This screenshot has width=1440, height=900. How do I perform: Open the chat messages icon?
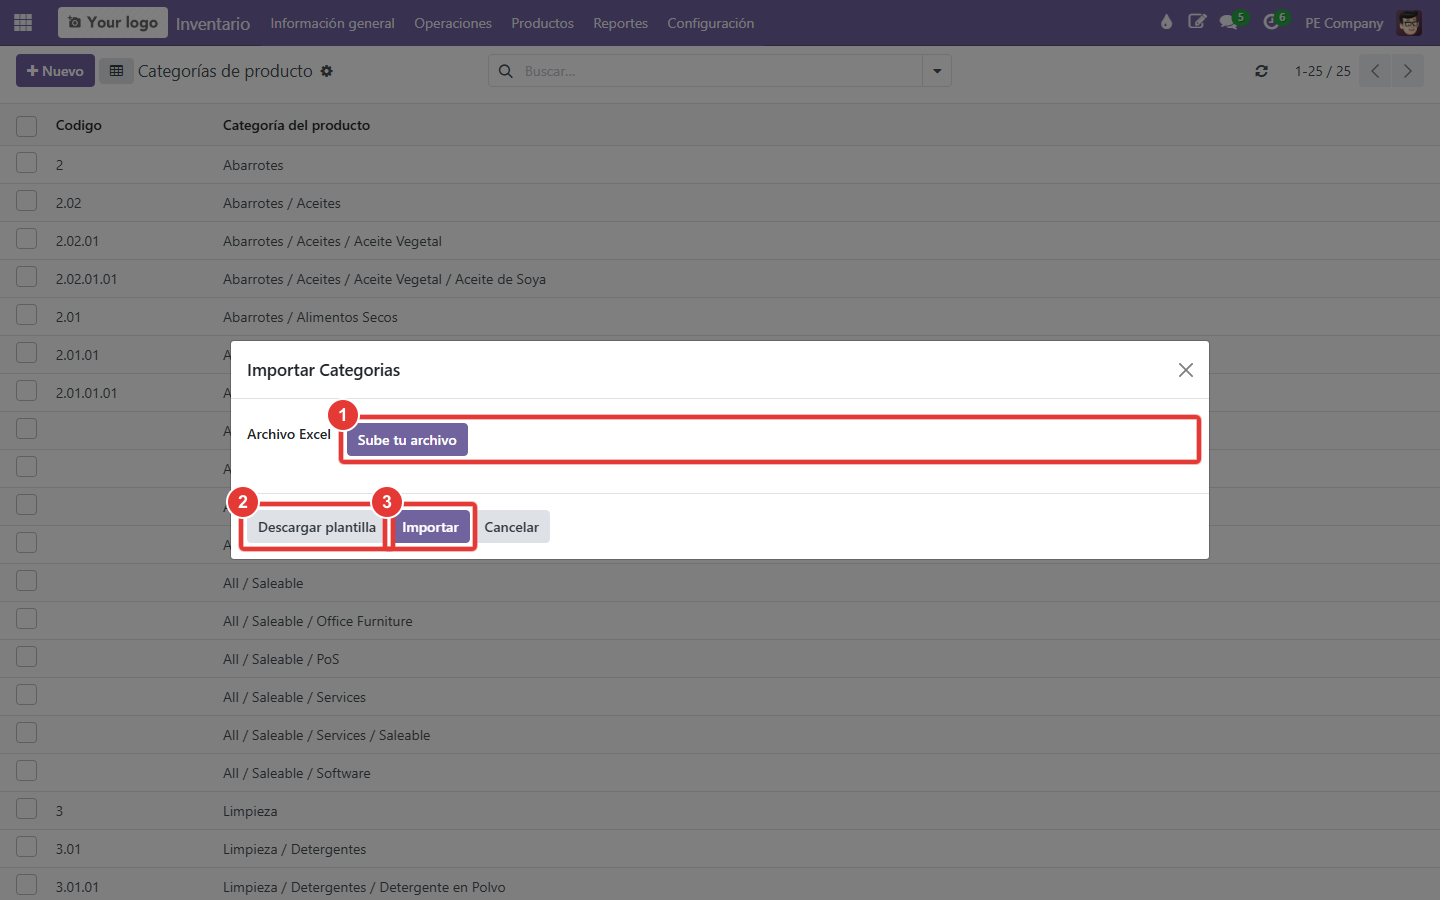1229,22
